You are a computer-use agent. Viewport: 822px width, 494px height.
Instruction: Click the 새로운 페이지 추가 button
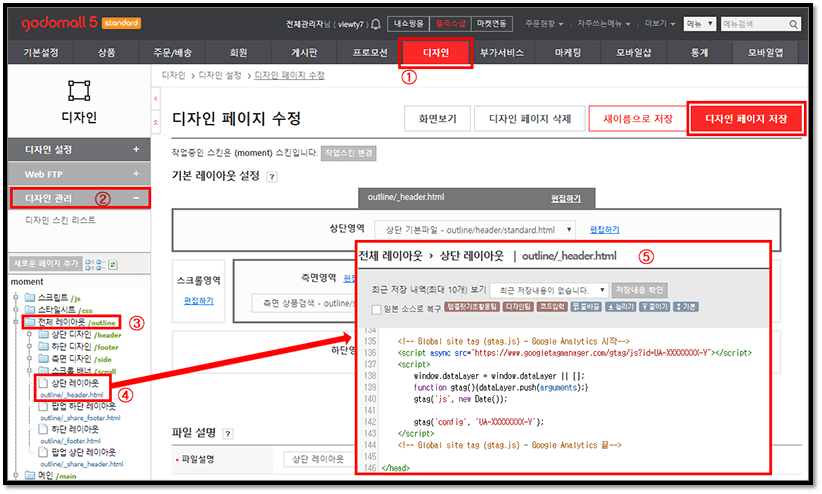pyautogui.click(x=46, y=264)
